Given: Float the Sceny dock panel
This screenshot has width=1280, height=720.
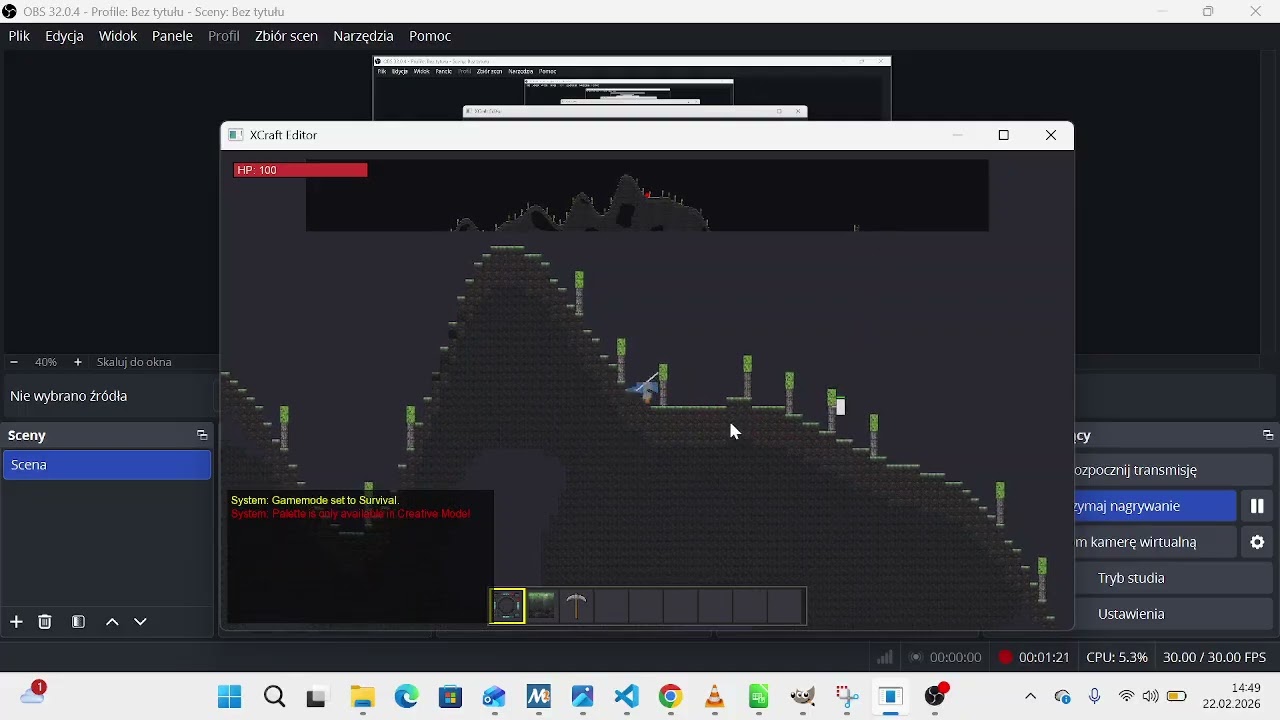Looking at the screenshot, I should pos(202,435).
